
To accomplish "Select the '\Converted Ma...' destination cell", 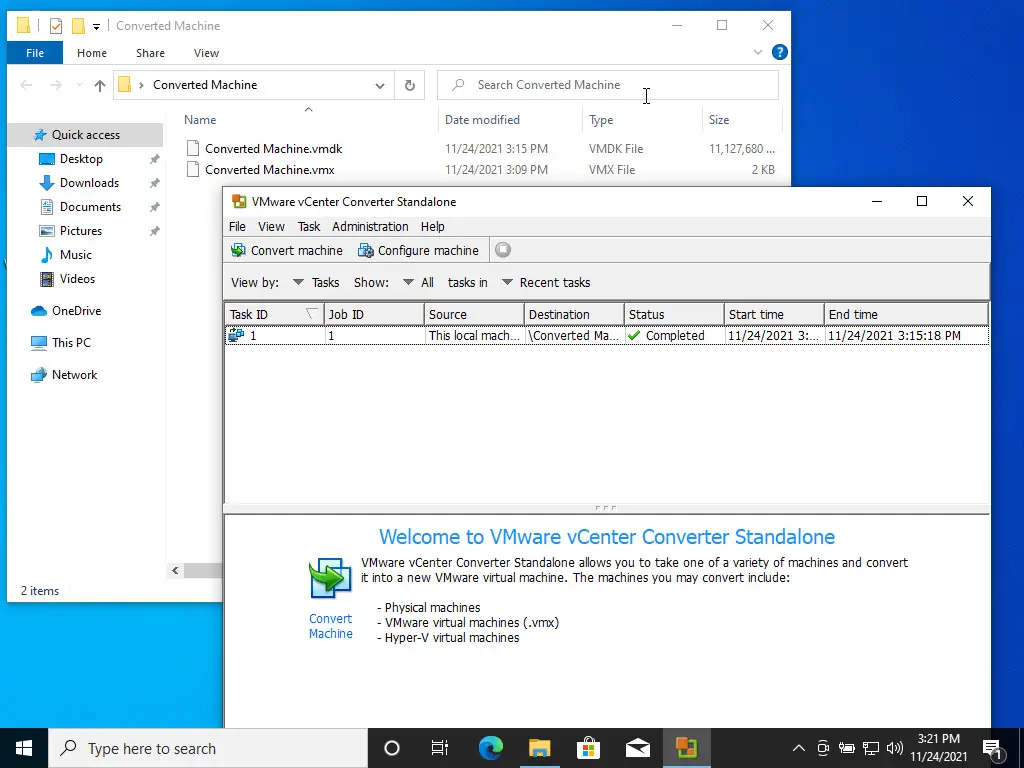I will [574, 335].
